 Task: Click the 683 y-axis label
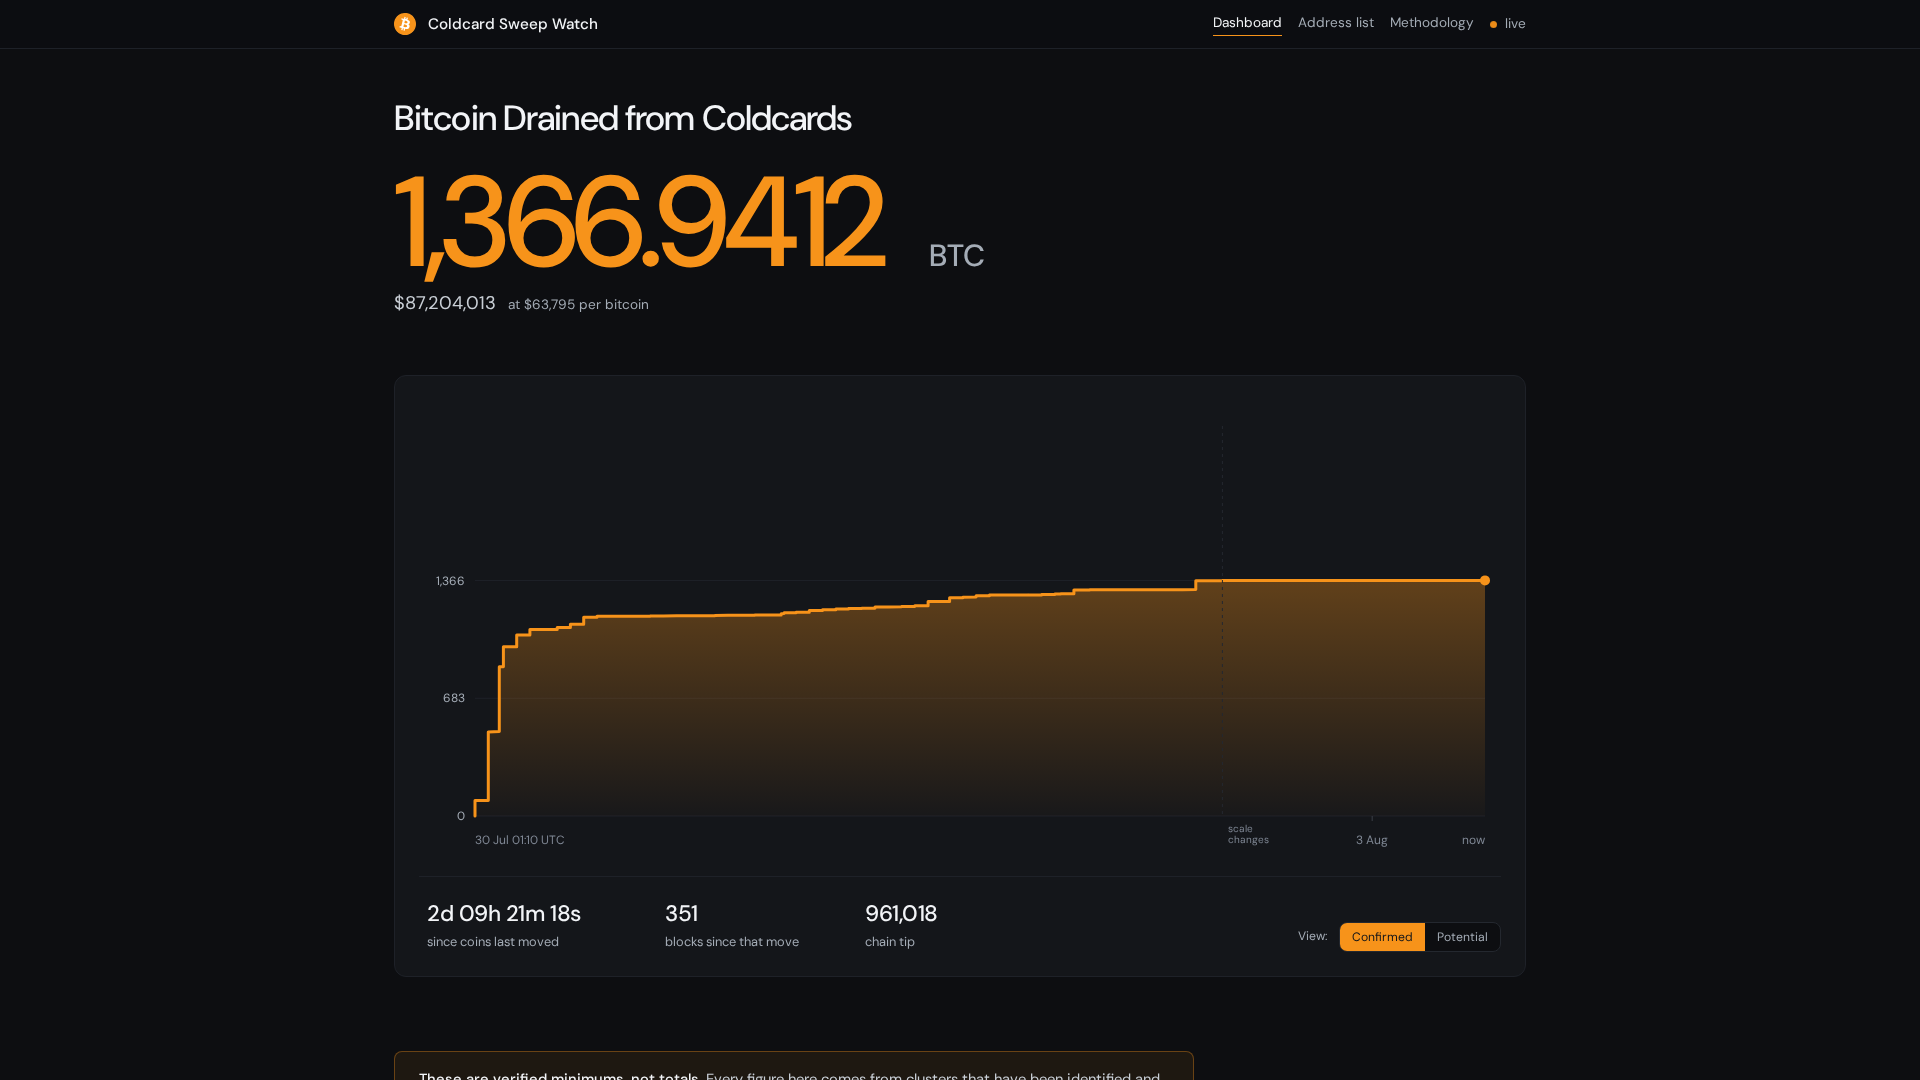click(454, 698)
